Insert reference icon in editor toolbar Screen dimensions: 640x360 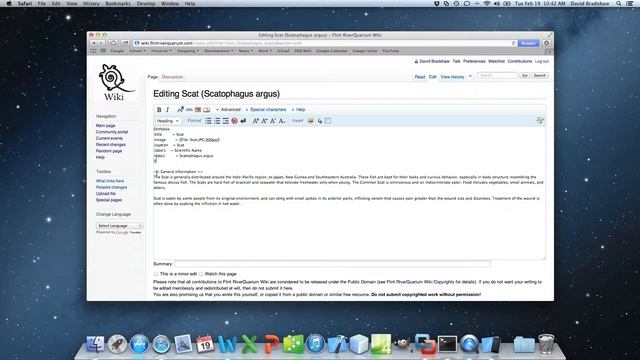point(207,110)
